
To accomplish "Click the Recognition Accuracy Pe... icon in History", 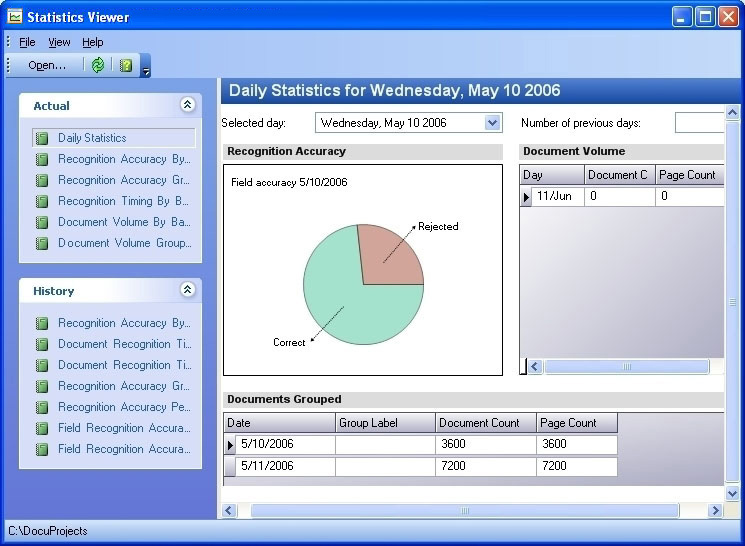I will (42, 407).
